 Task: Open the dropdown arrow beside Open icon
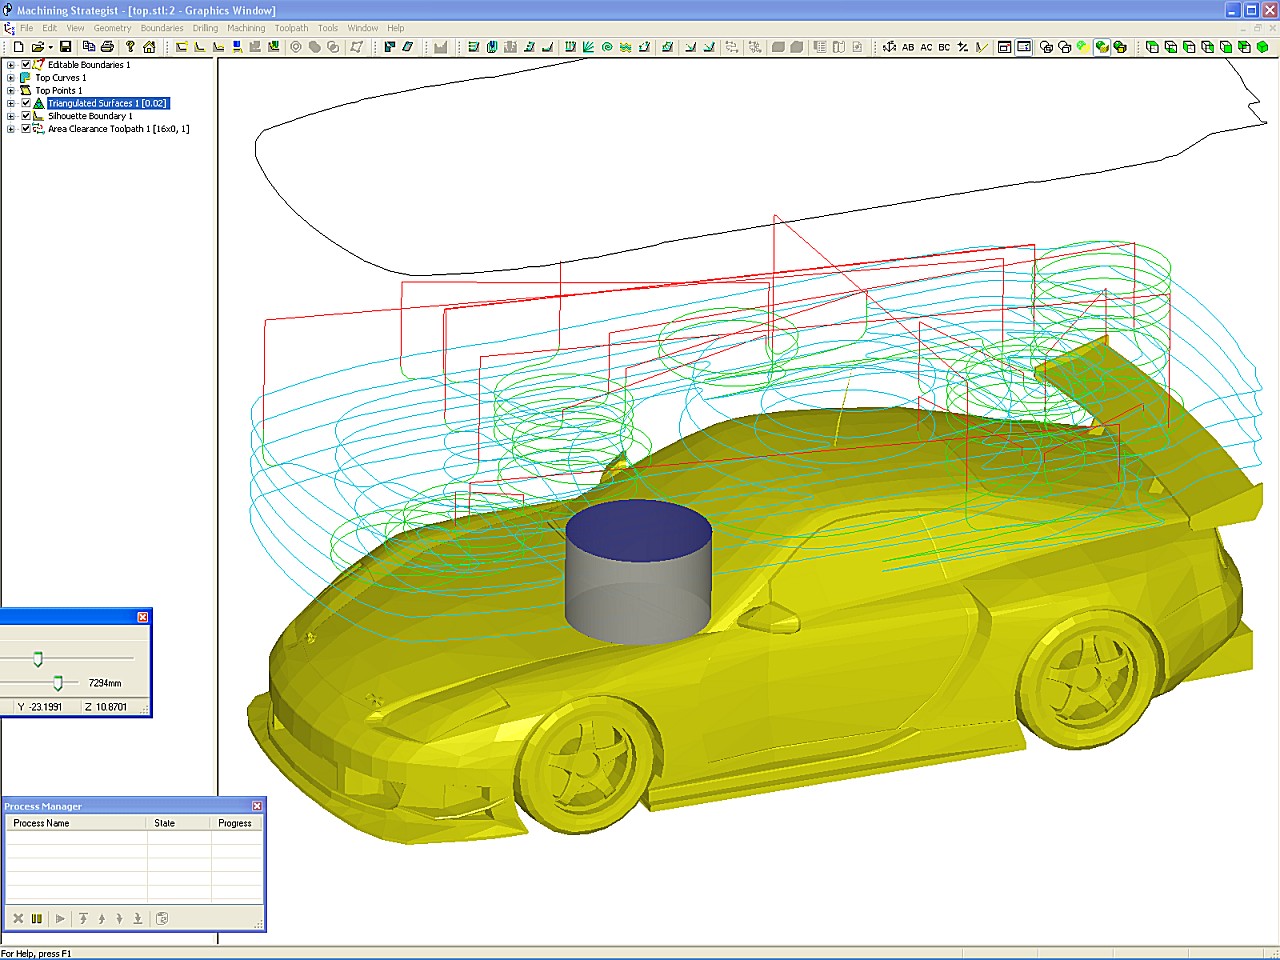click(x=50, y=47)
